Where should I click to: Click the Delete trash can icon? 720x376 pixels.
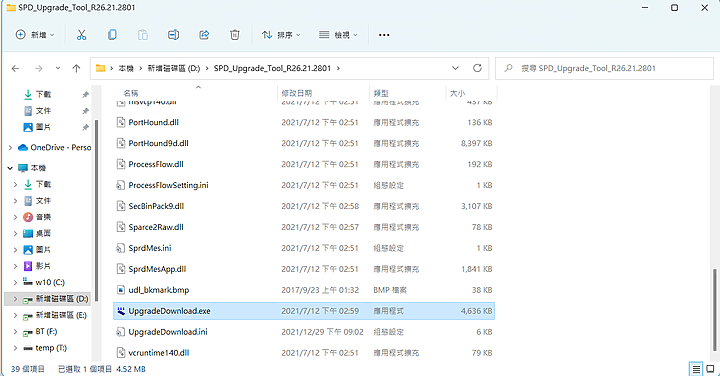coord(235,35)
